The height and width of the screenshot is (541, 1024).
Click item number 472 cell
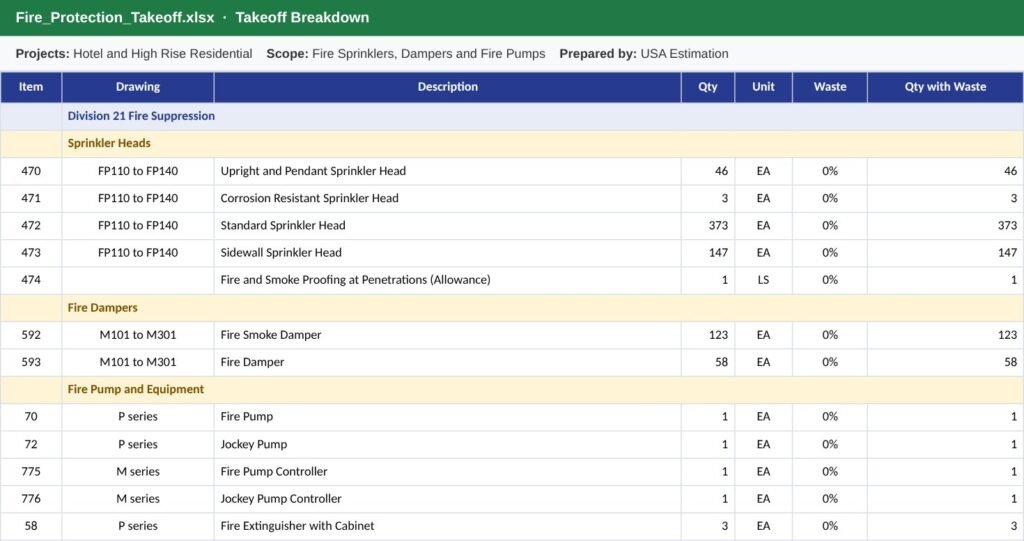pos(31,225)
